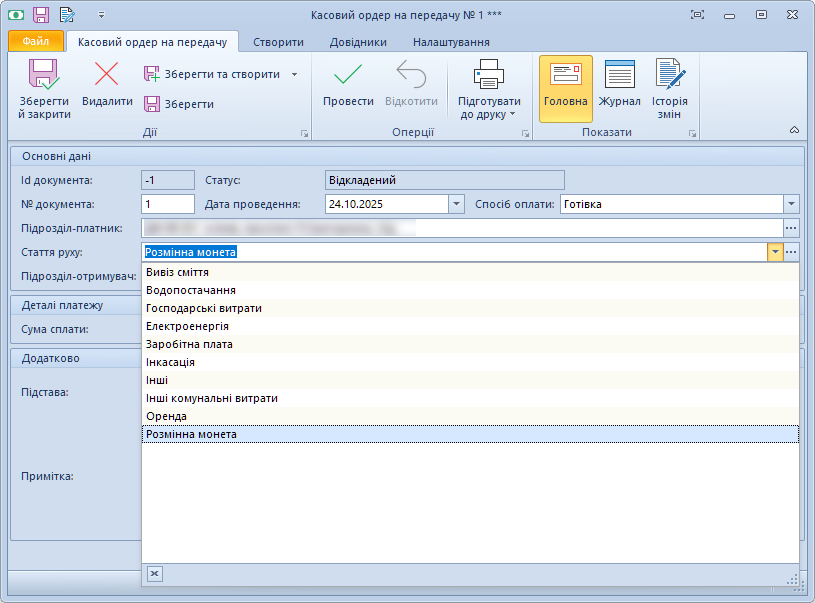
Task: Open the orange 'Файл' menu tab
Action: pos(36,42)
